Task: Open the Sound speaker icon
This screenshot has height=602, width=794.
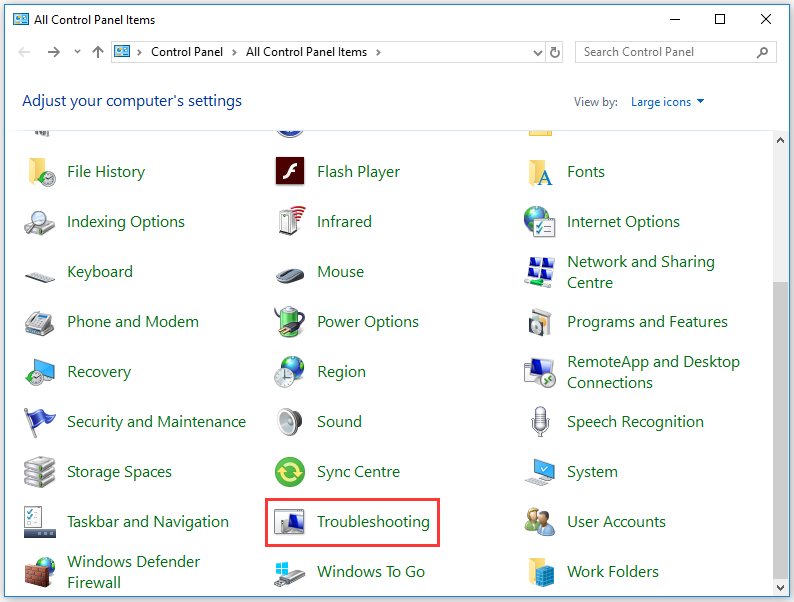Action: (x=290, y=422)
